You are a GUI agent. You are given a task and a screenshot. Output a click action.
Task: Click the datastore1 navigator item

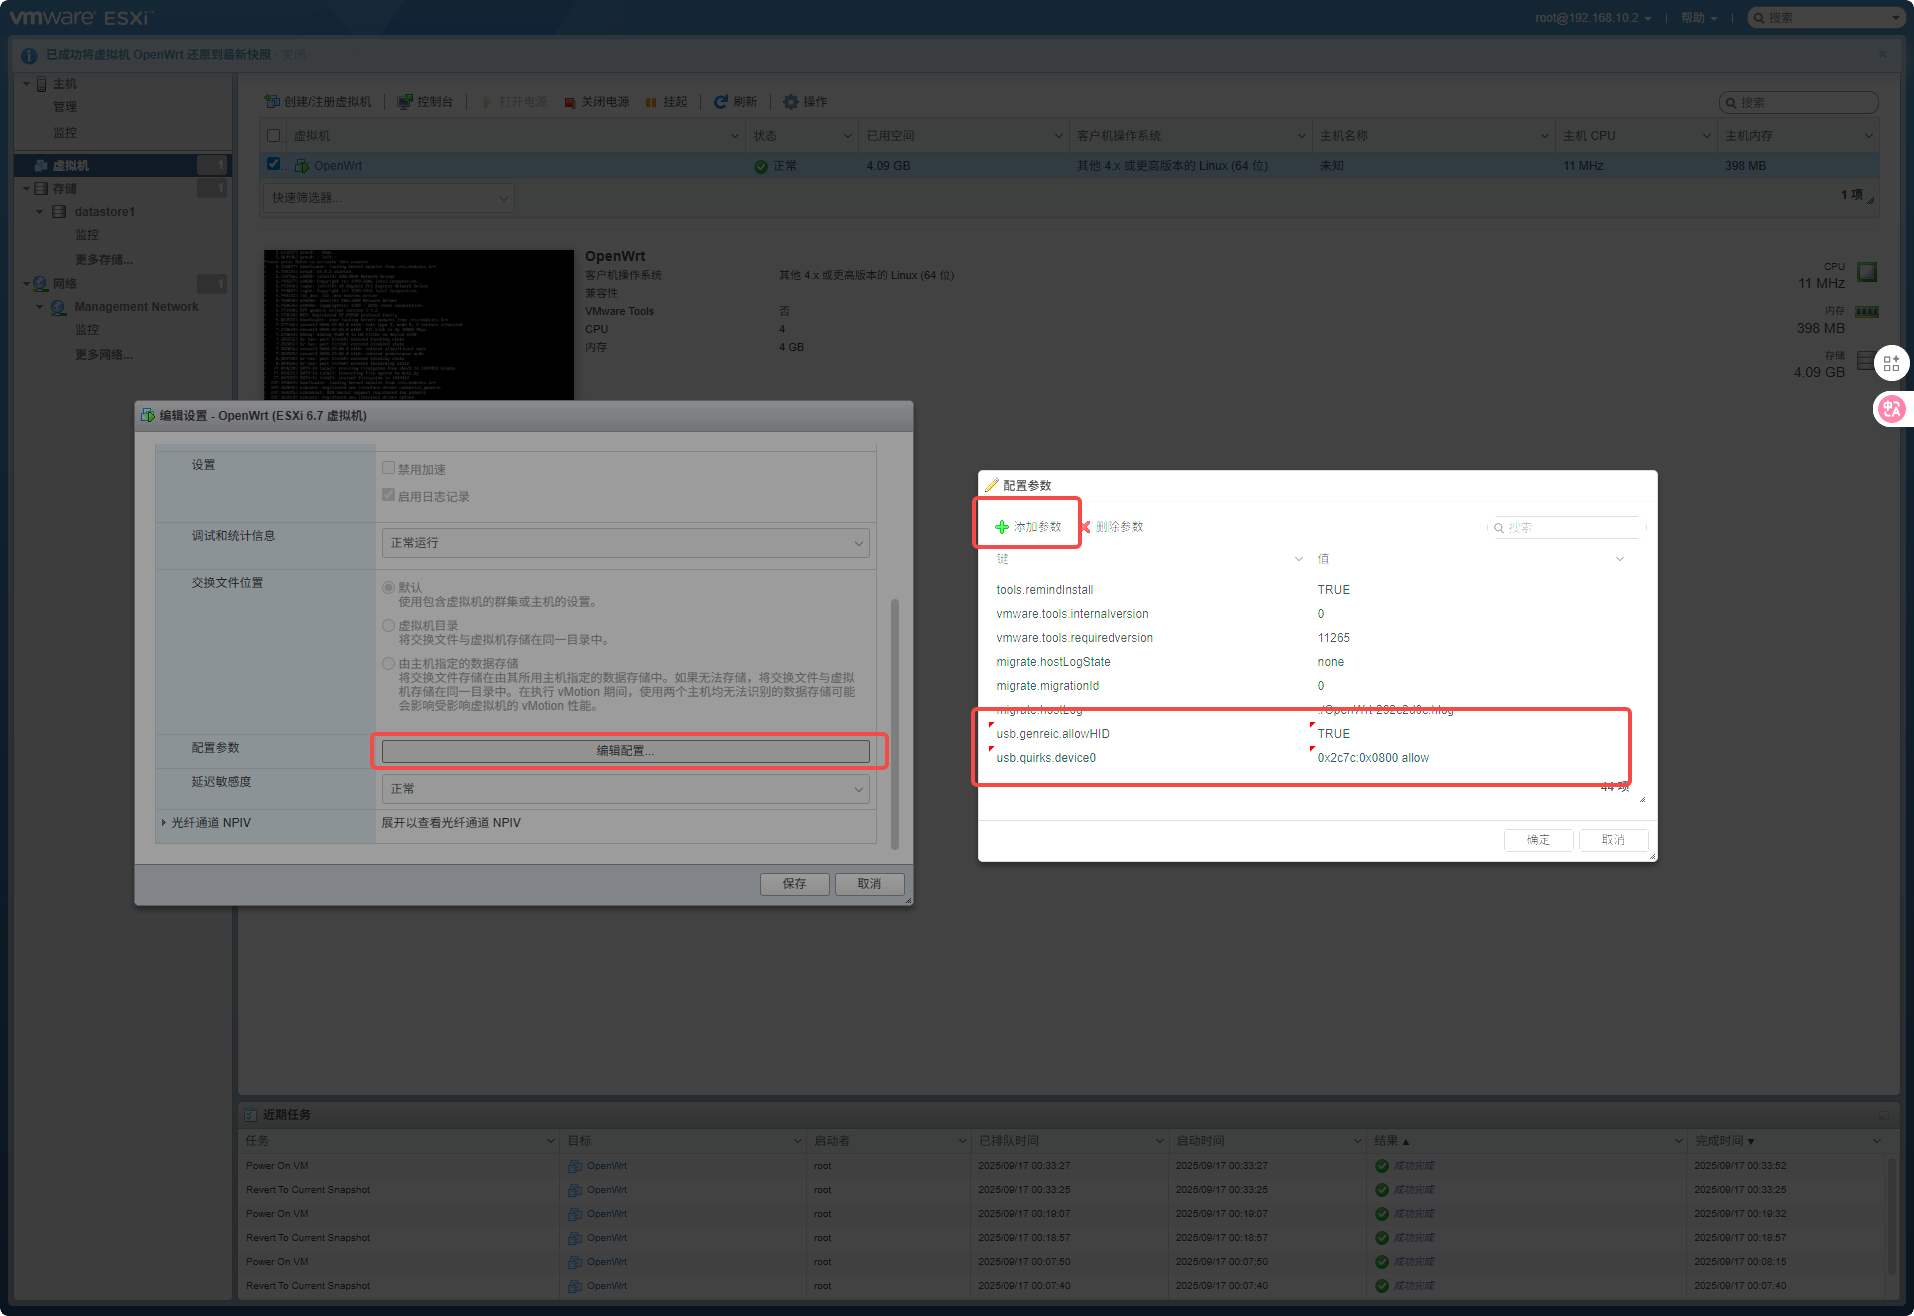click(x=105, y=212)
